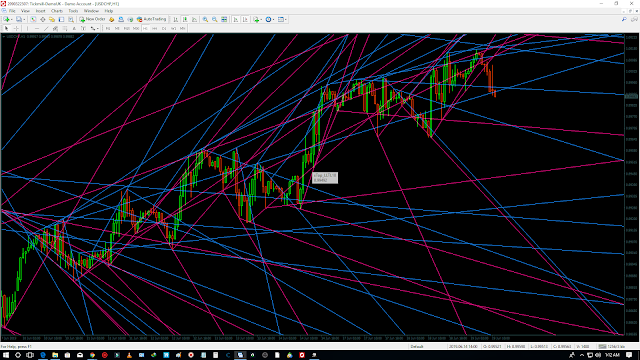Expand the Periodicity clock dropdown
Screen dimensions: 640x360
(270, 19)
